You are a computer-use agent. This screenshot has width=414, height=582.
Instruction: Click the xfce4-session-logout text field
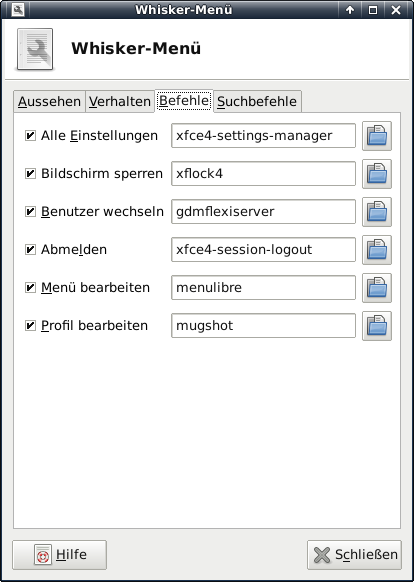[263, 250]
